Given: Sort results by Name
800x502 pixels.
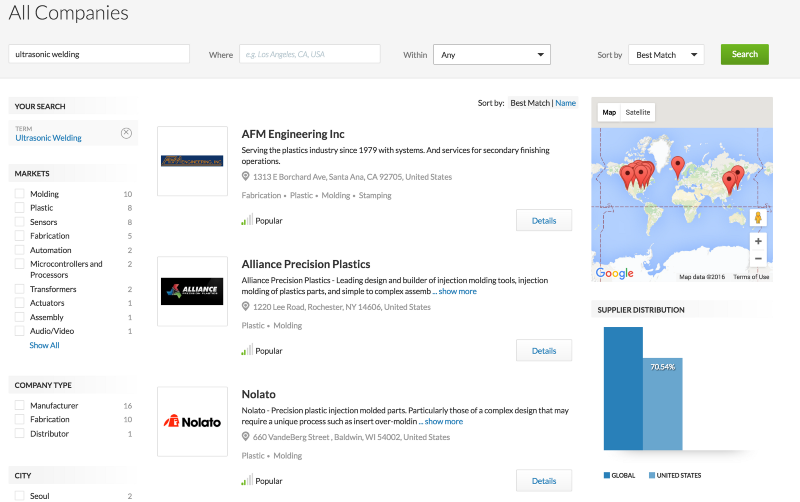Looking at the screenshot, I should click(565, 103).
